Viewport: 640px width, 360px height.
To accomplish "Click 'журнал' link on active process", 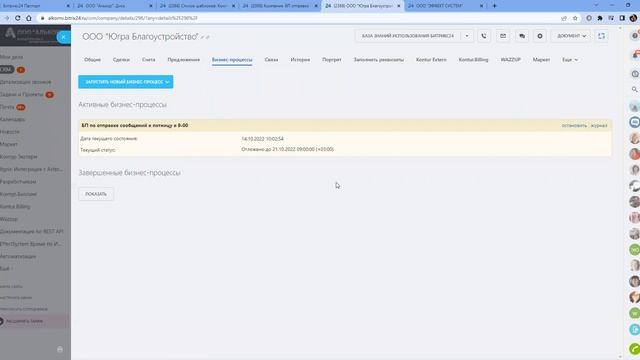I will (599, 126).
